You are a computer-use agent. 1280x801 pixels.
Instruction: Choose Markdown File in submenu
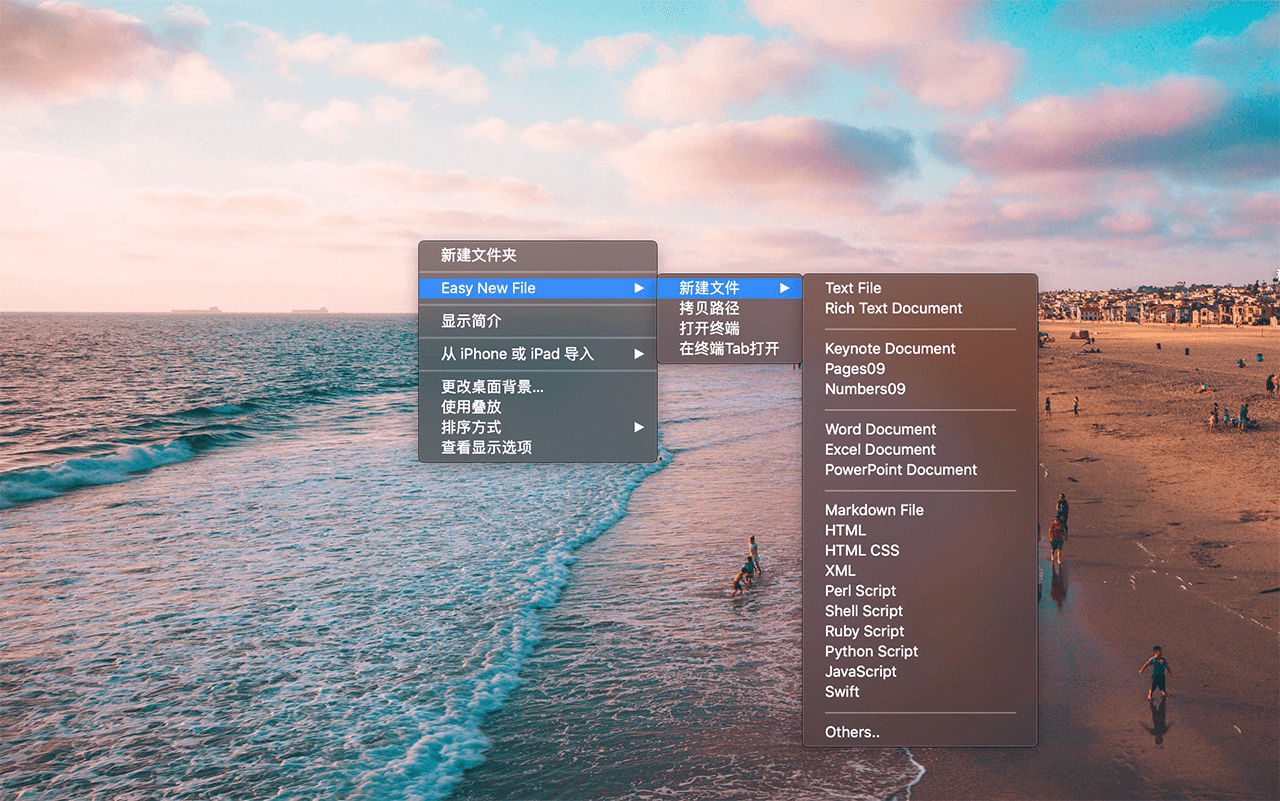(x=874, y=510)
